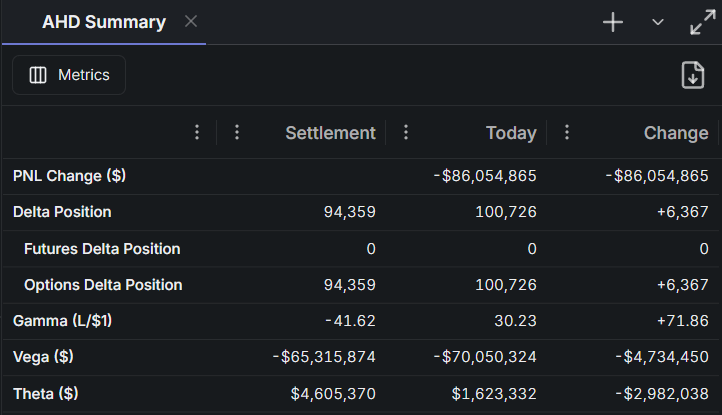The width and height of the screenshot is (722, 415).
Task: Sort by Settlement column header
Action: click(x=331, y=133)
